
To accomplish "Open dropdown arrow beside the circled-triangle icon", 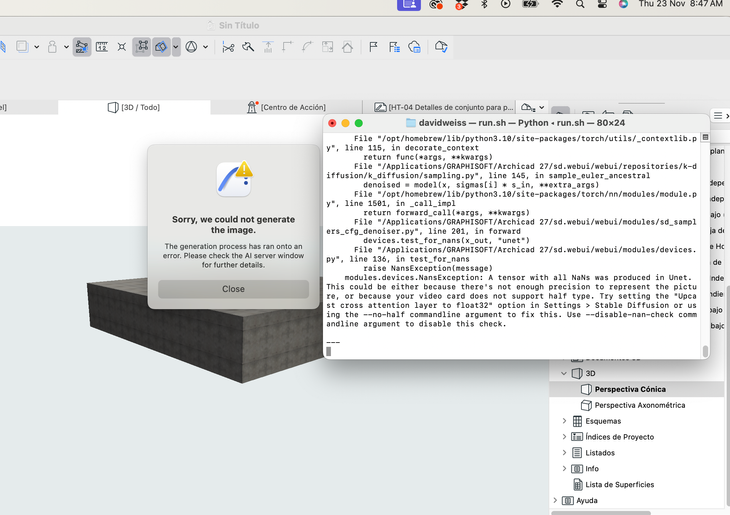I will point(204,47).
